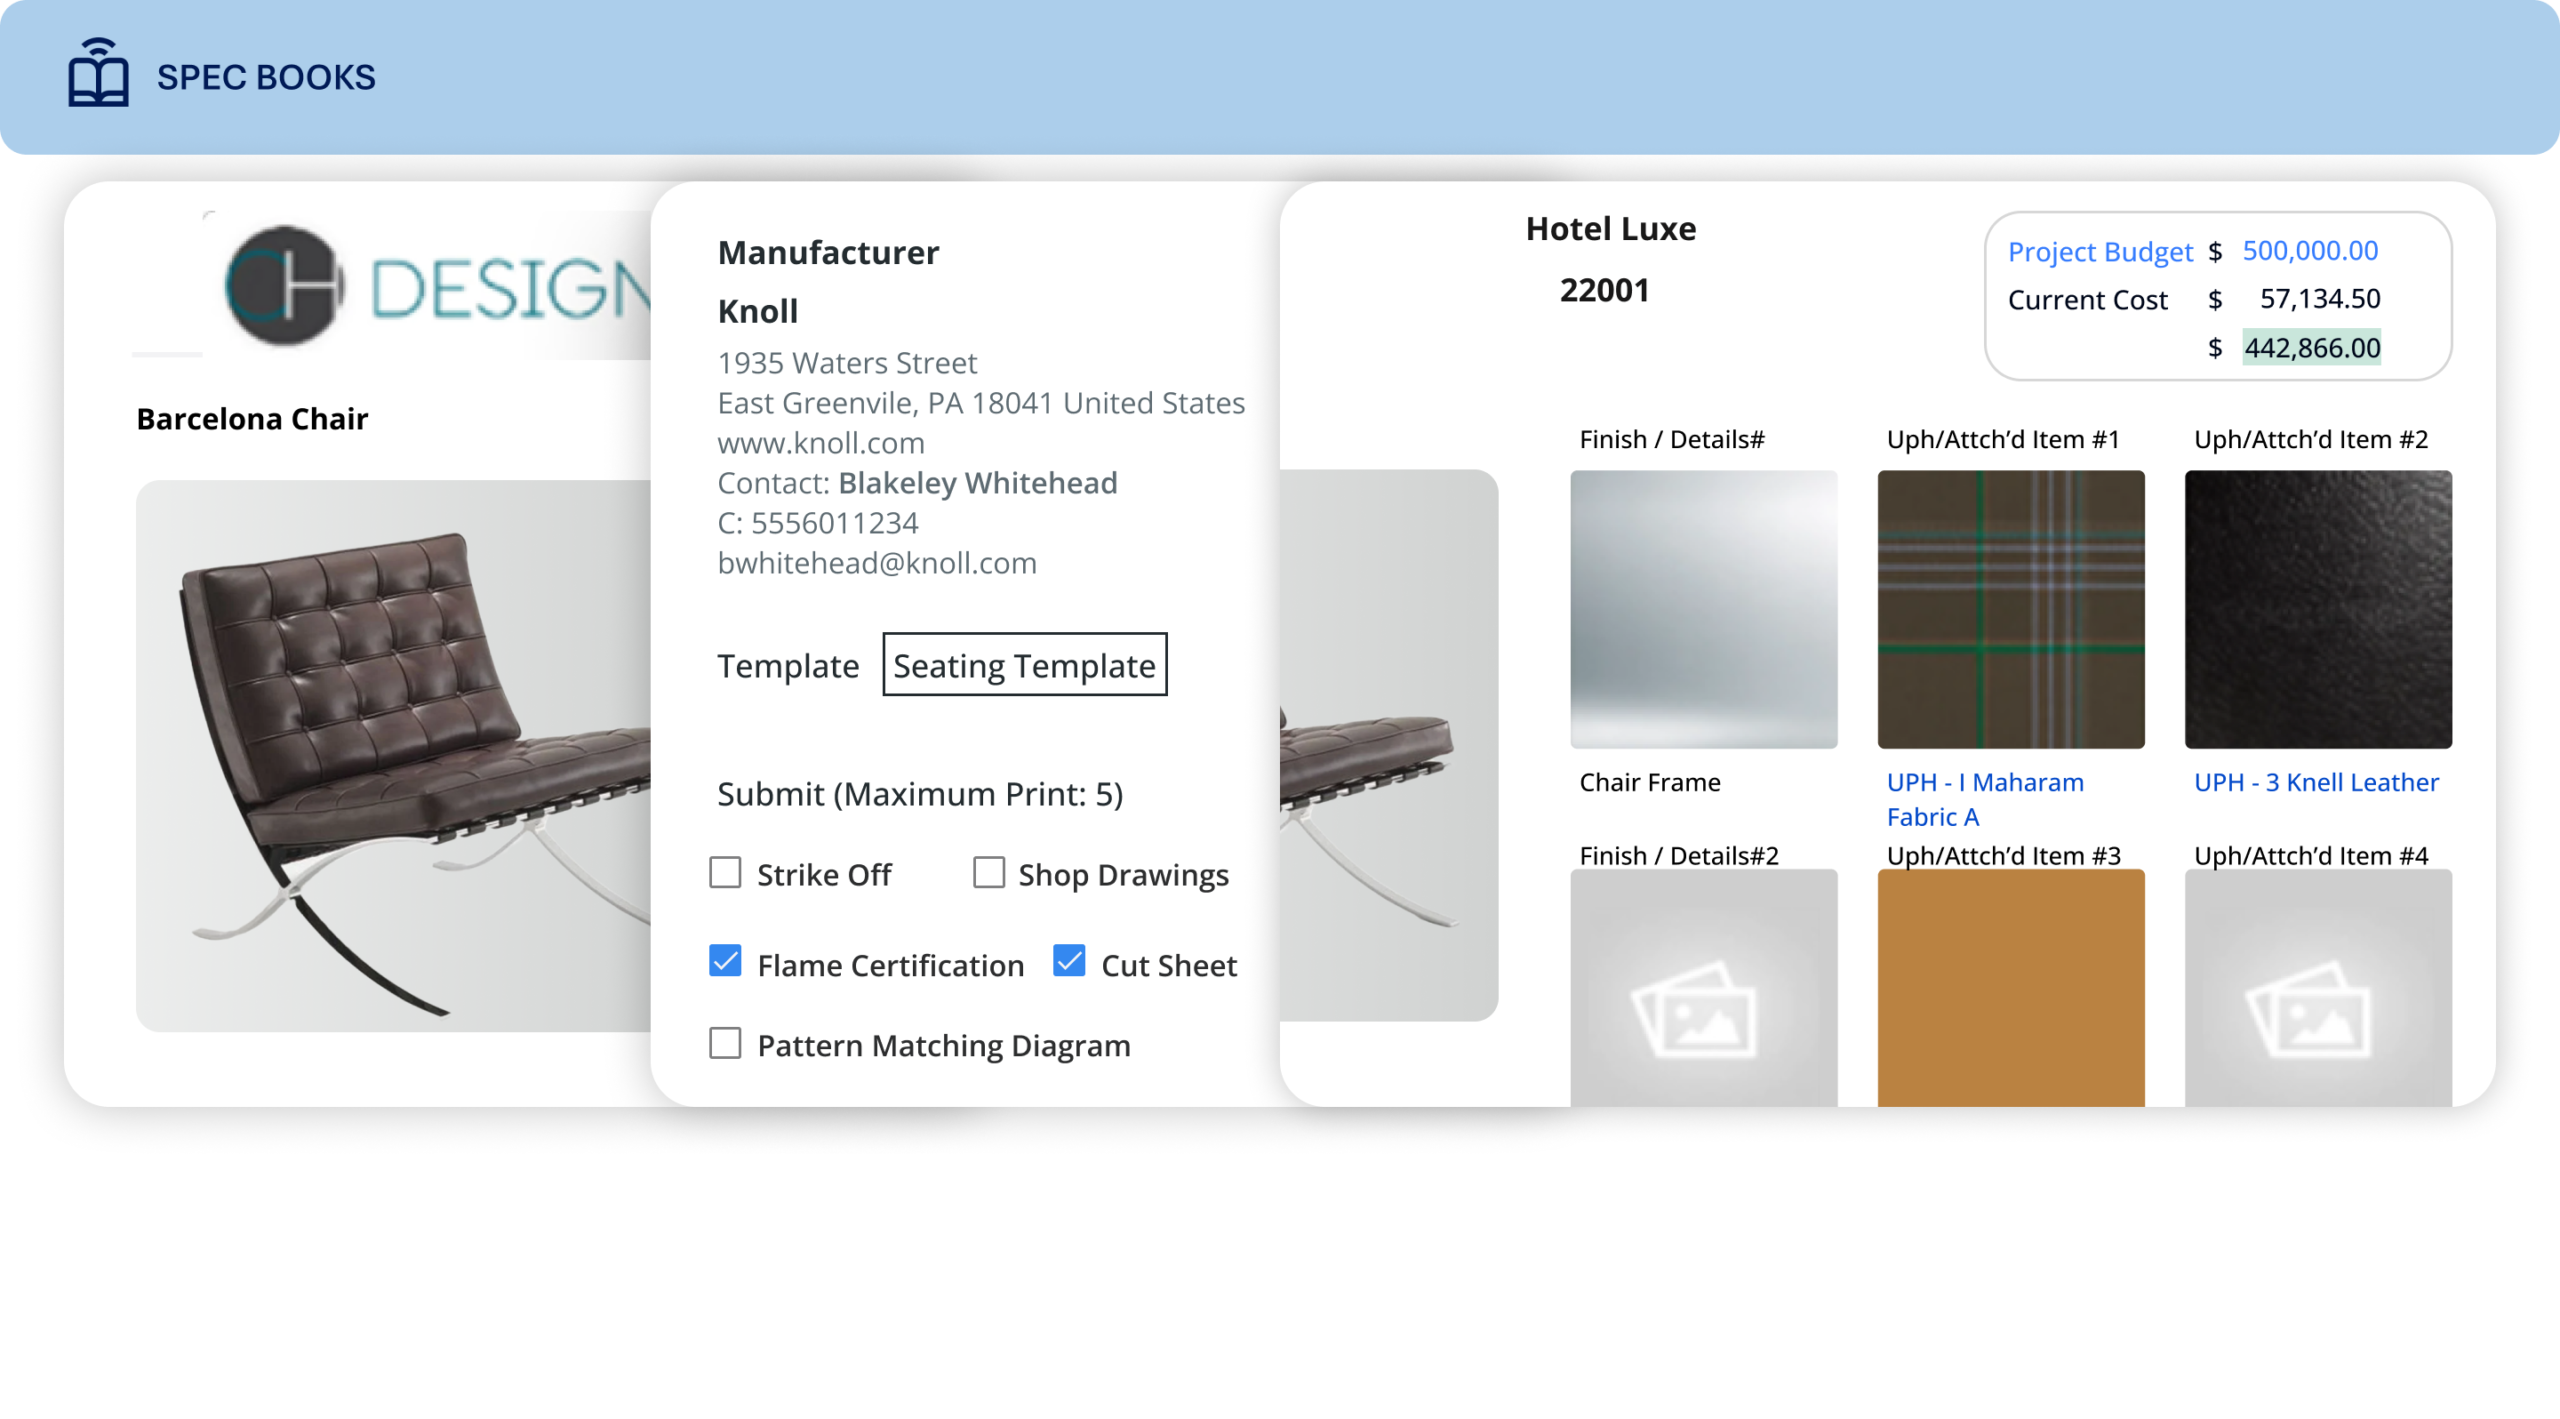Open the Seating Template selector
Image resolution: width=2560 pixels, height=1419 pixels.
pos(1024,665)
